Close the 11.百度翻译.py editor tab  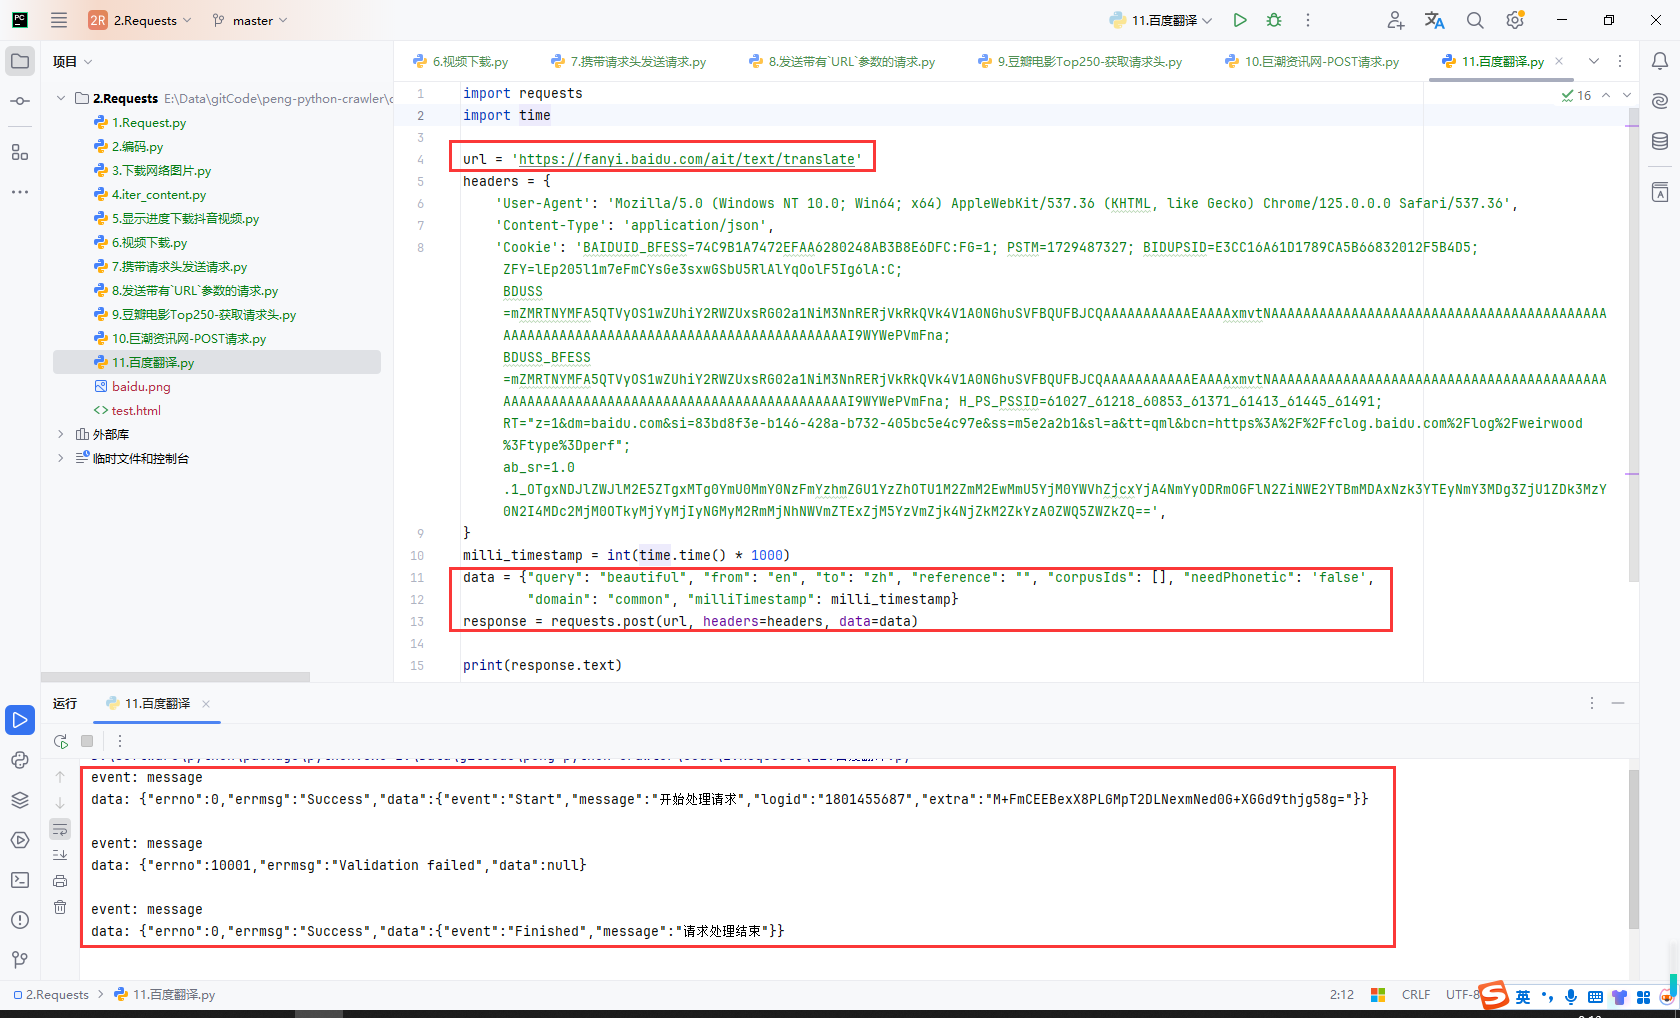point(1559,61)
